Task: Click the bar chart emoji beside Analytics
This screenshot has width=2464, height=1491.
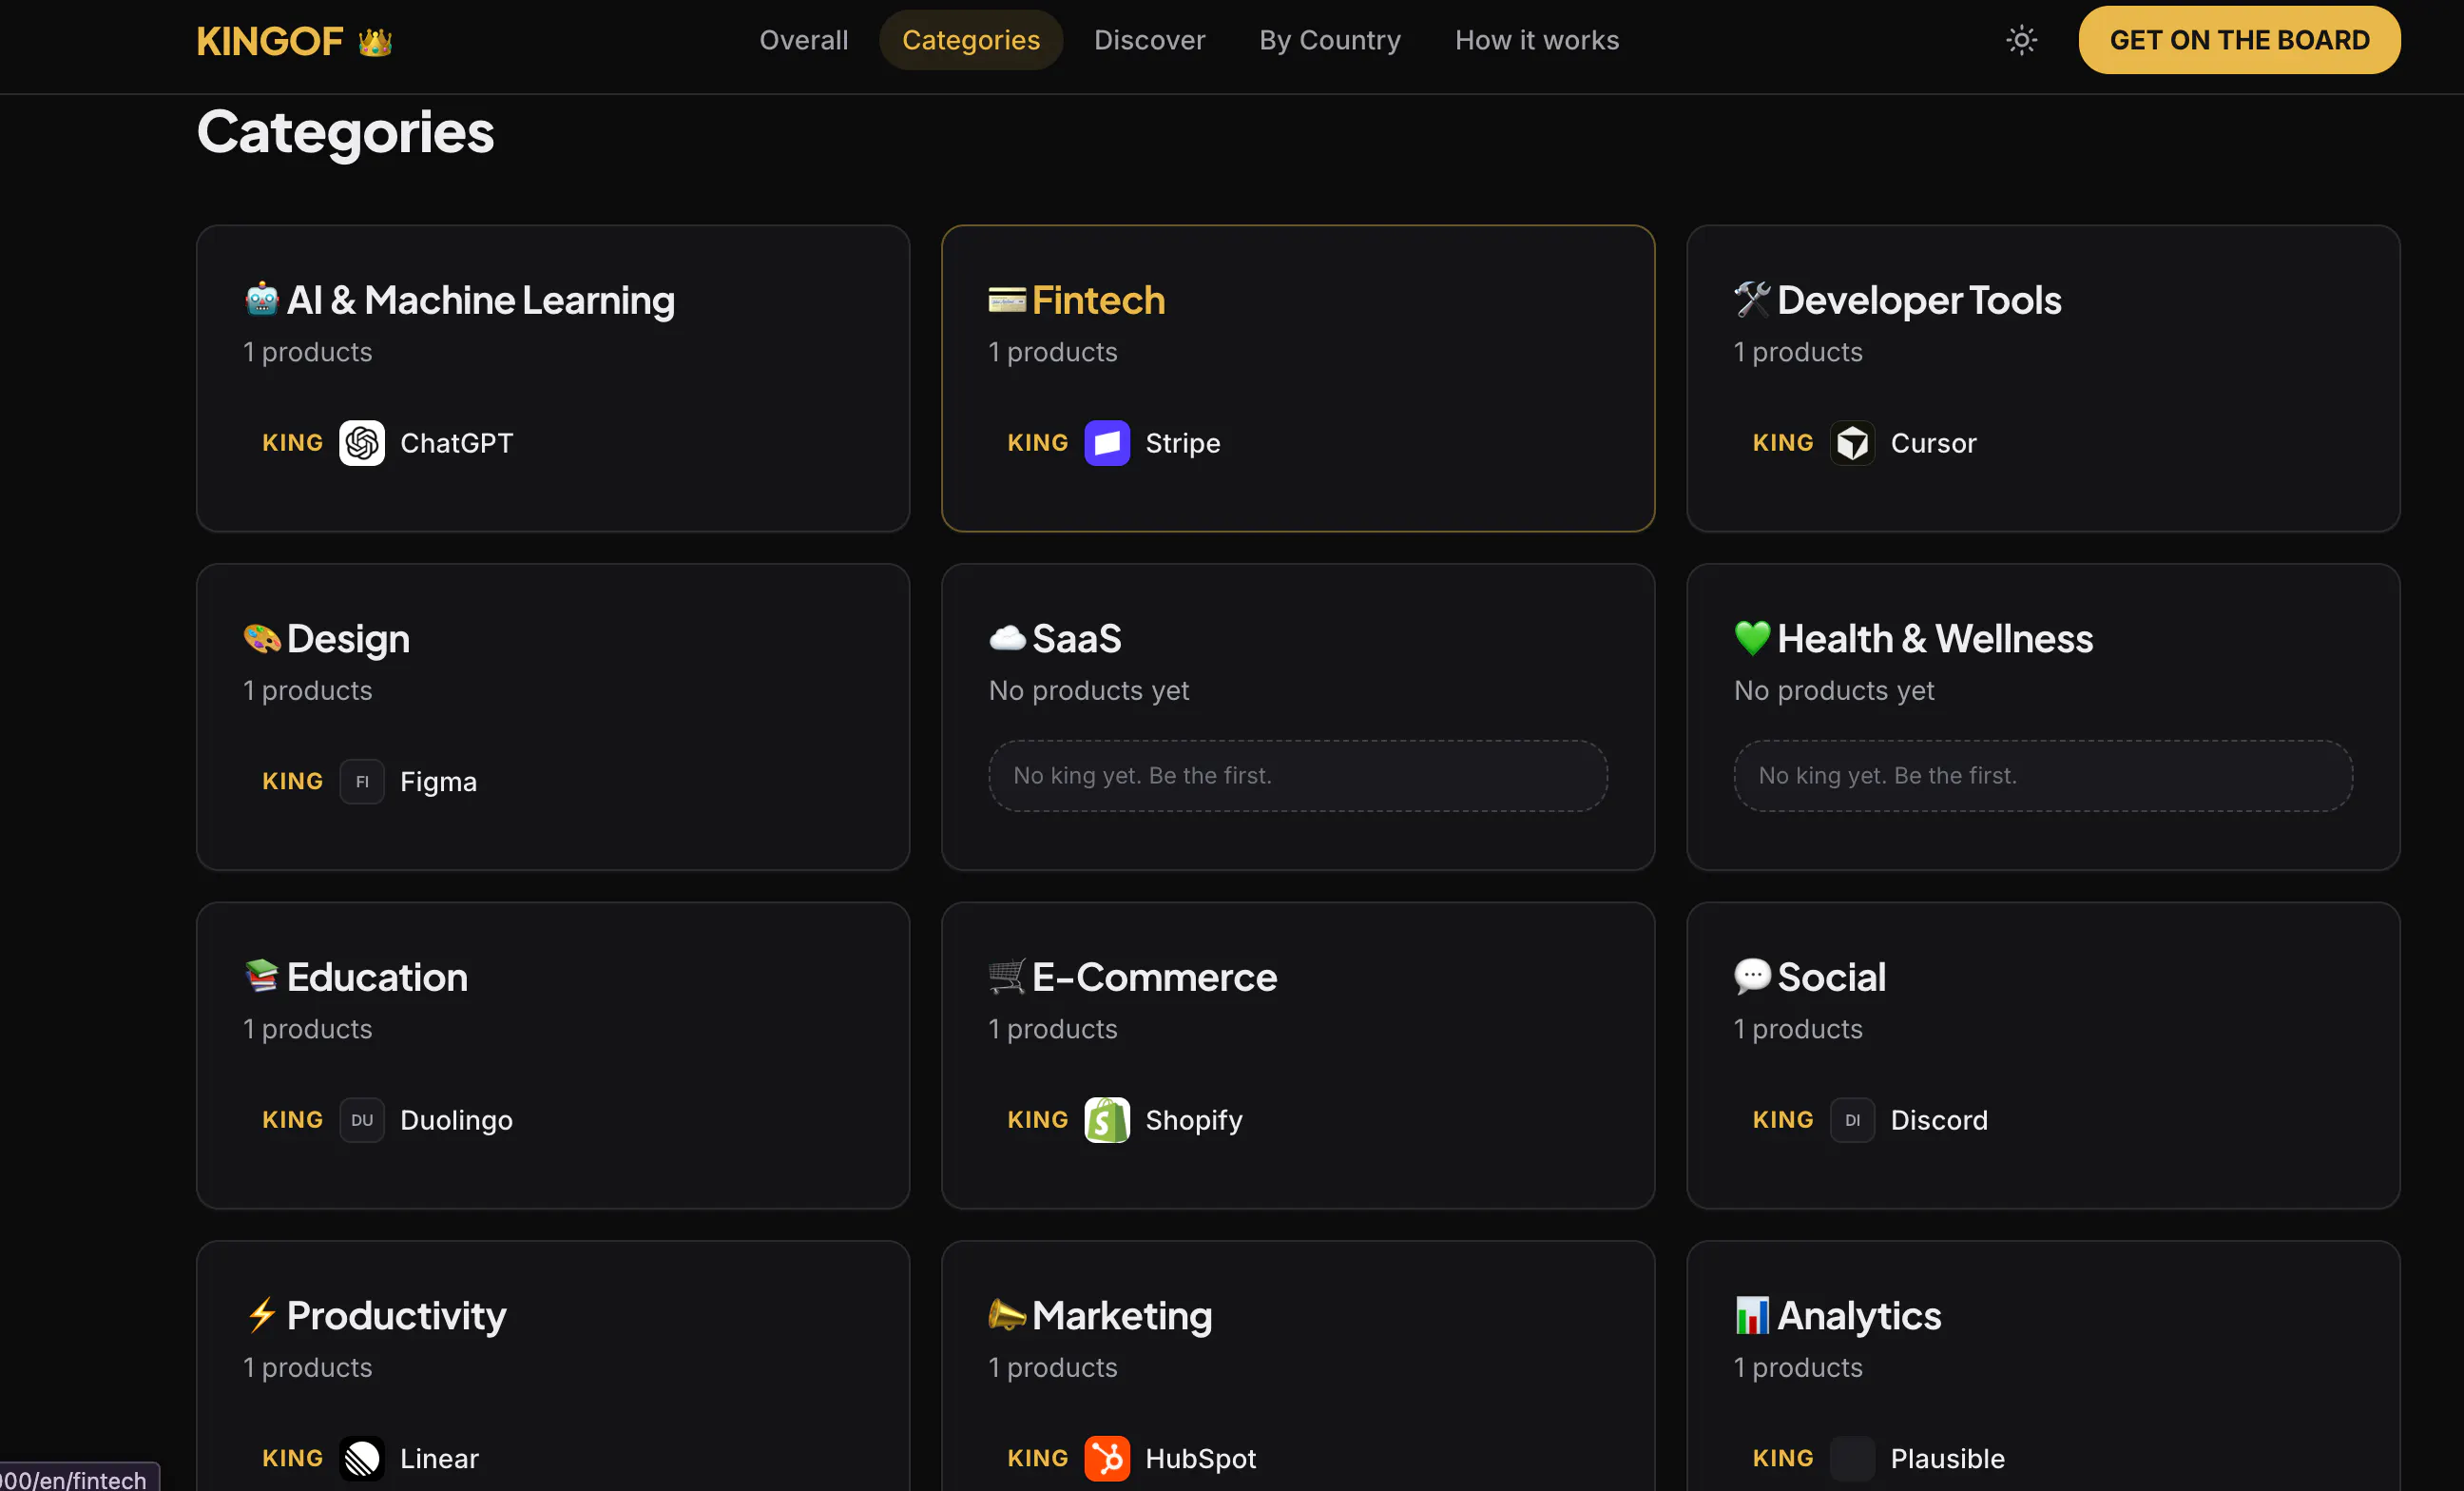Action: click(x=1752, y=1315)
